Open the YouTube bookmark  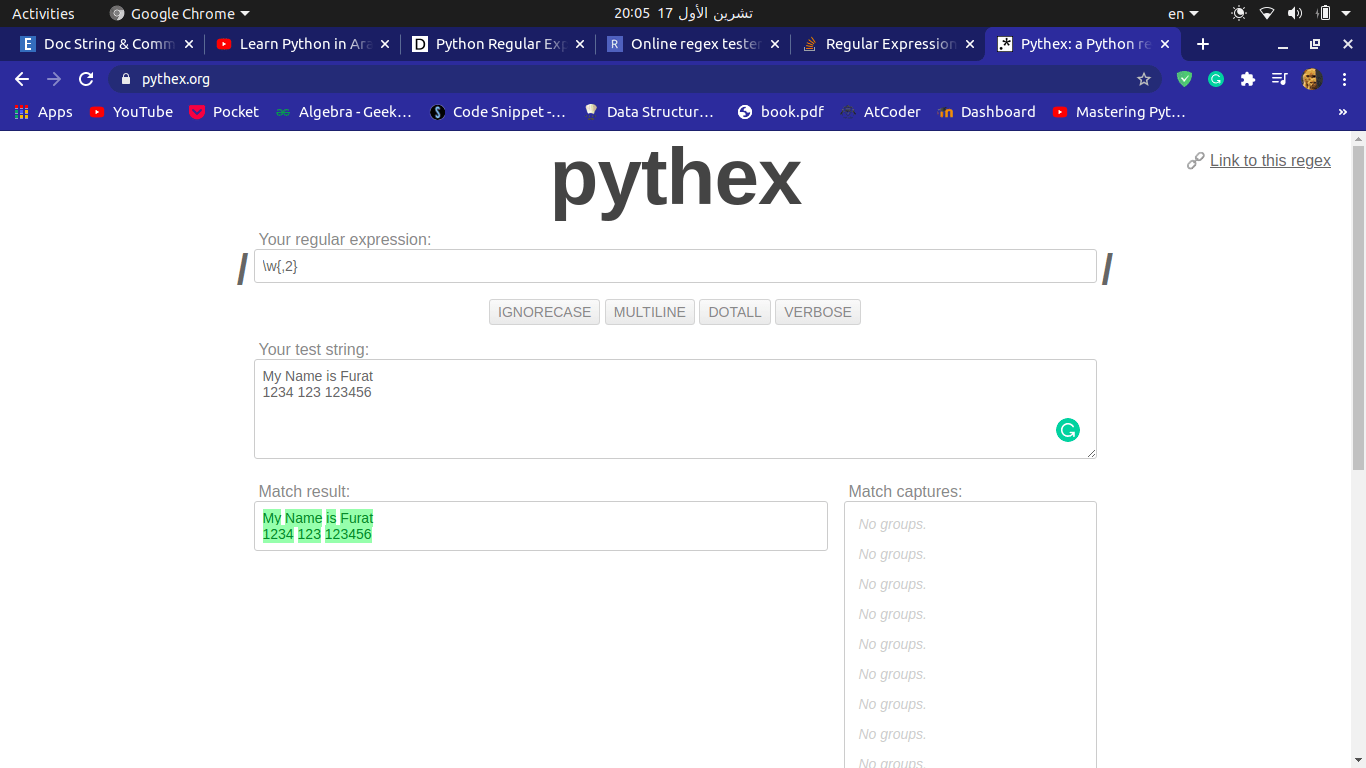[x=131, y=112]
